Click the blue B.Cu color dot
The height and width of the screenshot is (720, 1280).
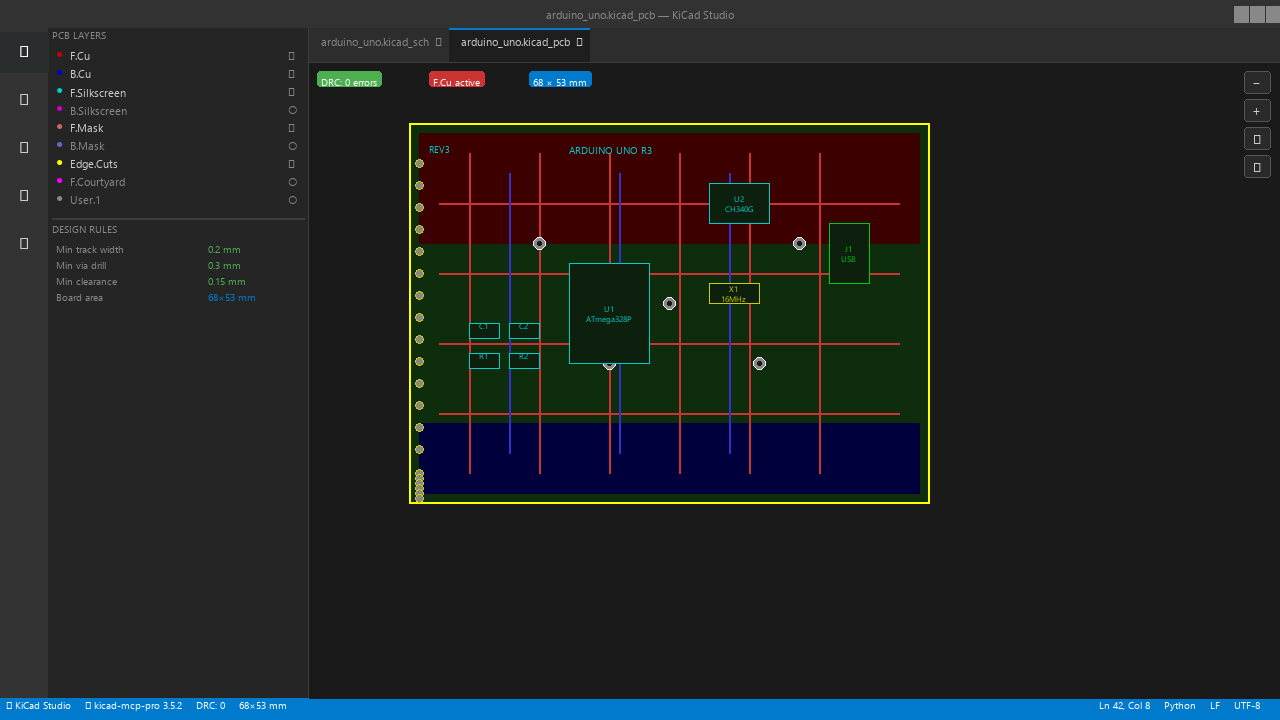(x=60, y=73)
